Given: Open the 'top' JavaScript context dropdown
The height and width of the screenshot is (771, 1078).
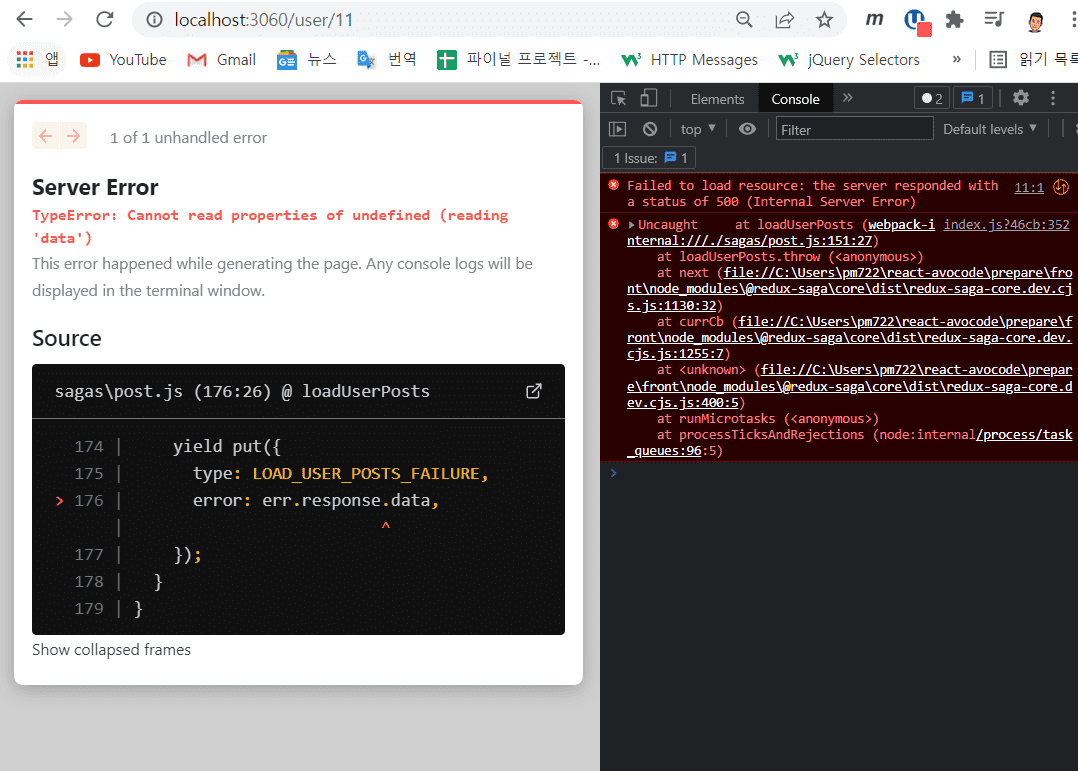Looking at the screenshot, I should tap(698, 129).
